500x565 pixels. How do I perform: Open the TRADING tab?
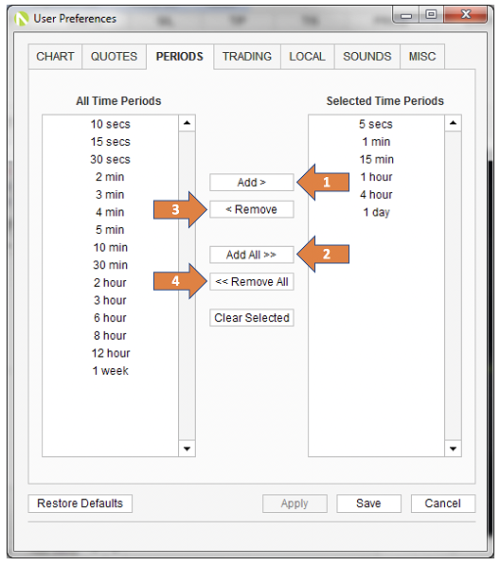click(x=247, y=57)
